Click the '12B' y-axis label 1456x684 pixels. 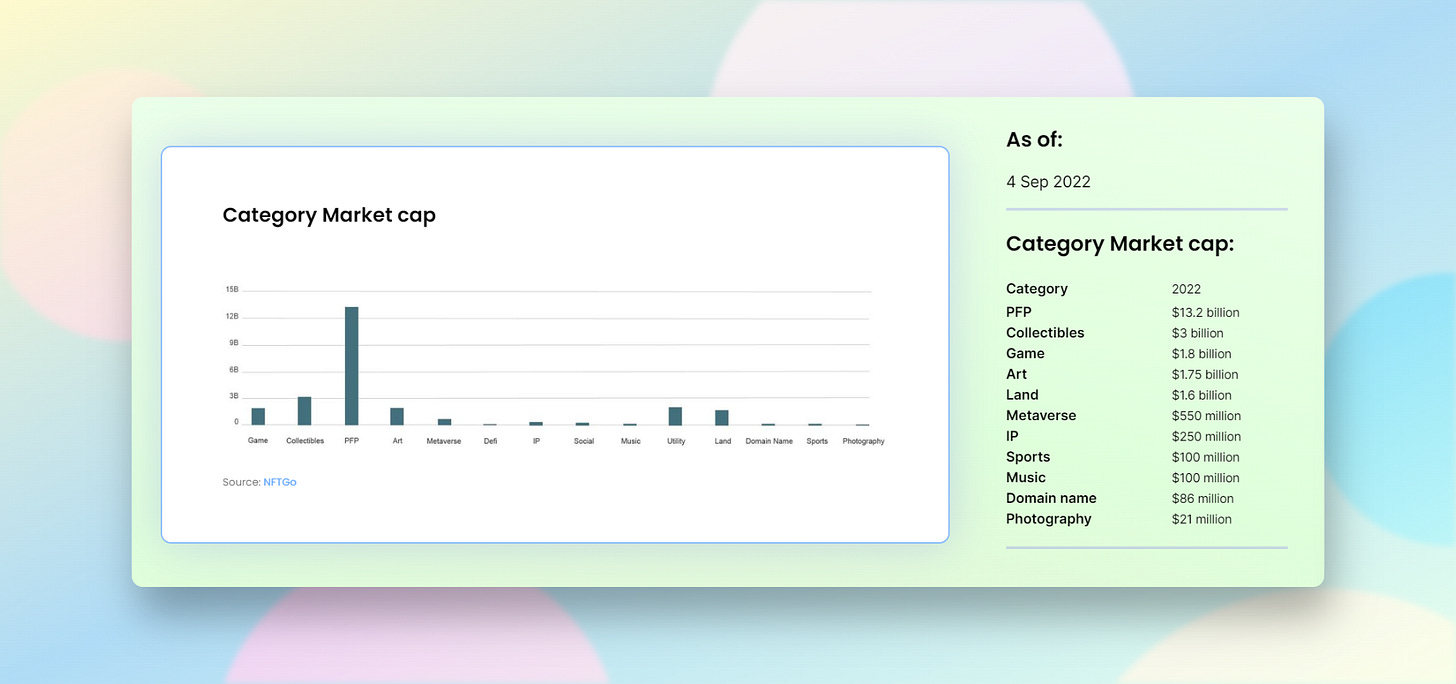click(232, 316)
